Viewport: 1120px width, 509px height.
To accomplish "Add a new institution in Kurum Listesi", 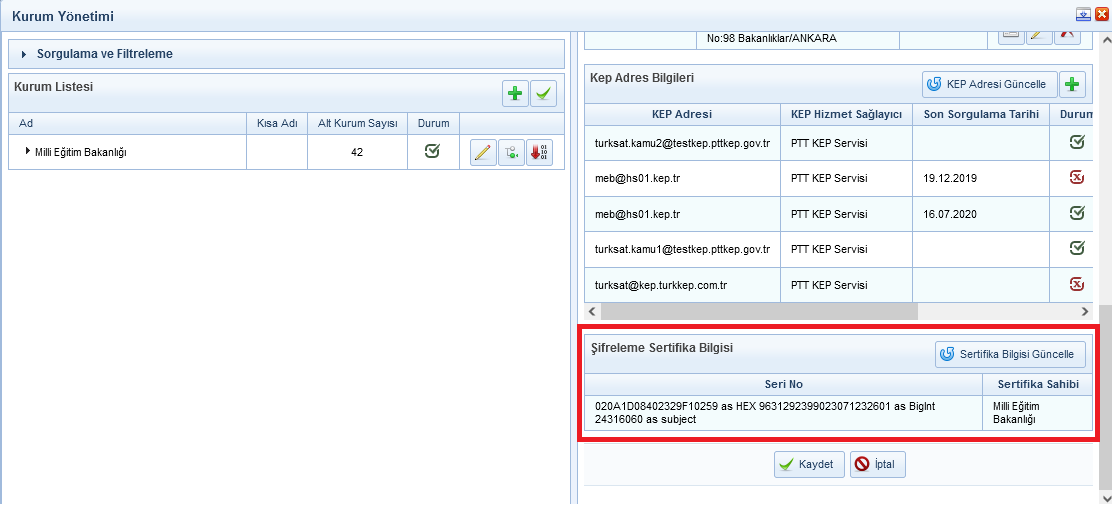I will [515, 94].
